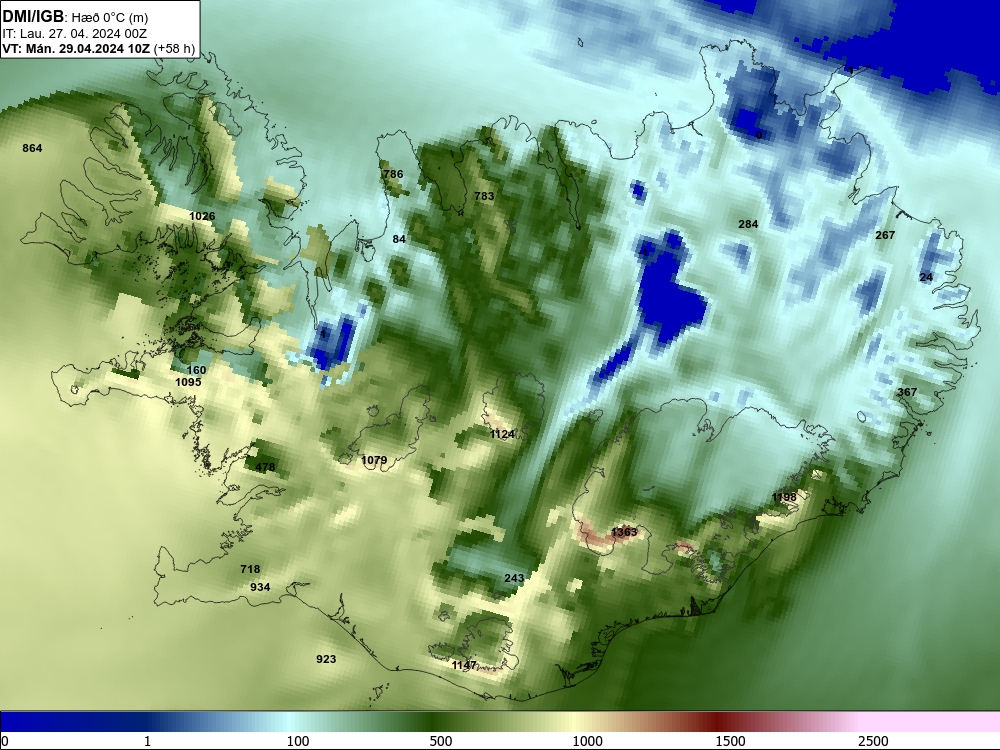
Task: Click the 1095 map value
Action: (x=188, y=383)
